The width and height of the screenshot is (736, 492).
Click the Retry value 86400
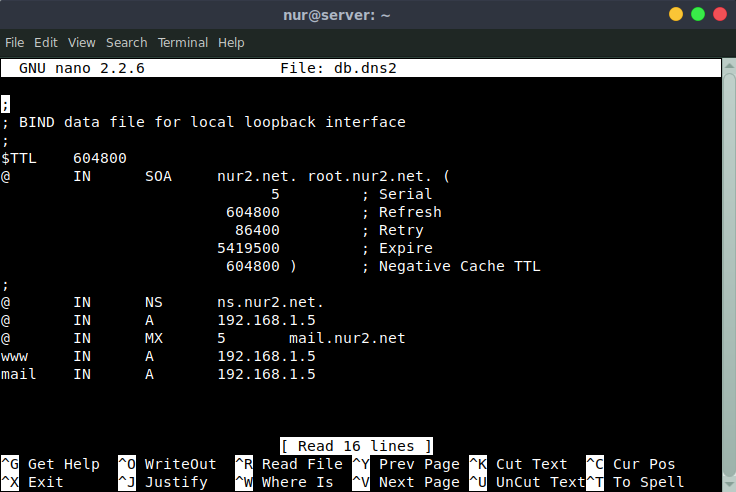pos(257,231)
